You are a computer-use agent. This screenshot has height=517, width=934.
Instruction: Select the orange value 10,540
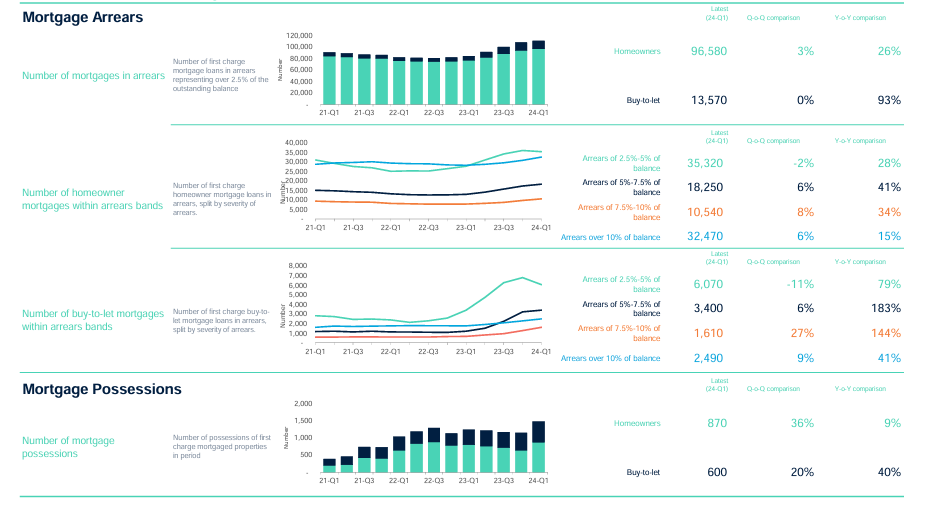[705, 212]
